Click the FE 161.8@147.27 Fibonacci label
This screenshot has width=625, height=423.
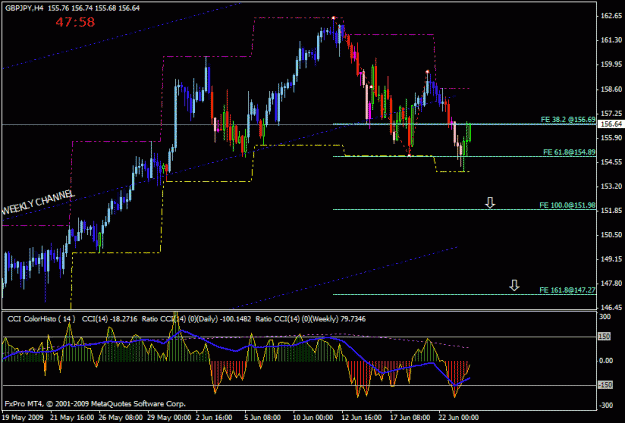tap(567, 290)
